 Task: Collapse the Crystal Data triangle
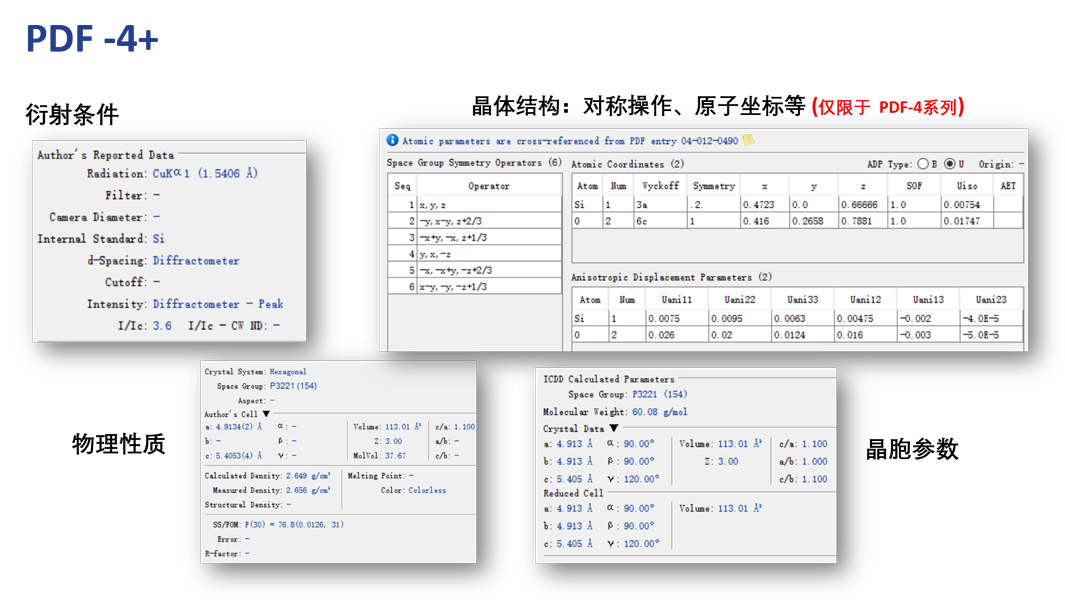pos(613,428)
